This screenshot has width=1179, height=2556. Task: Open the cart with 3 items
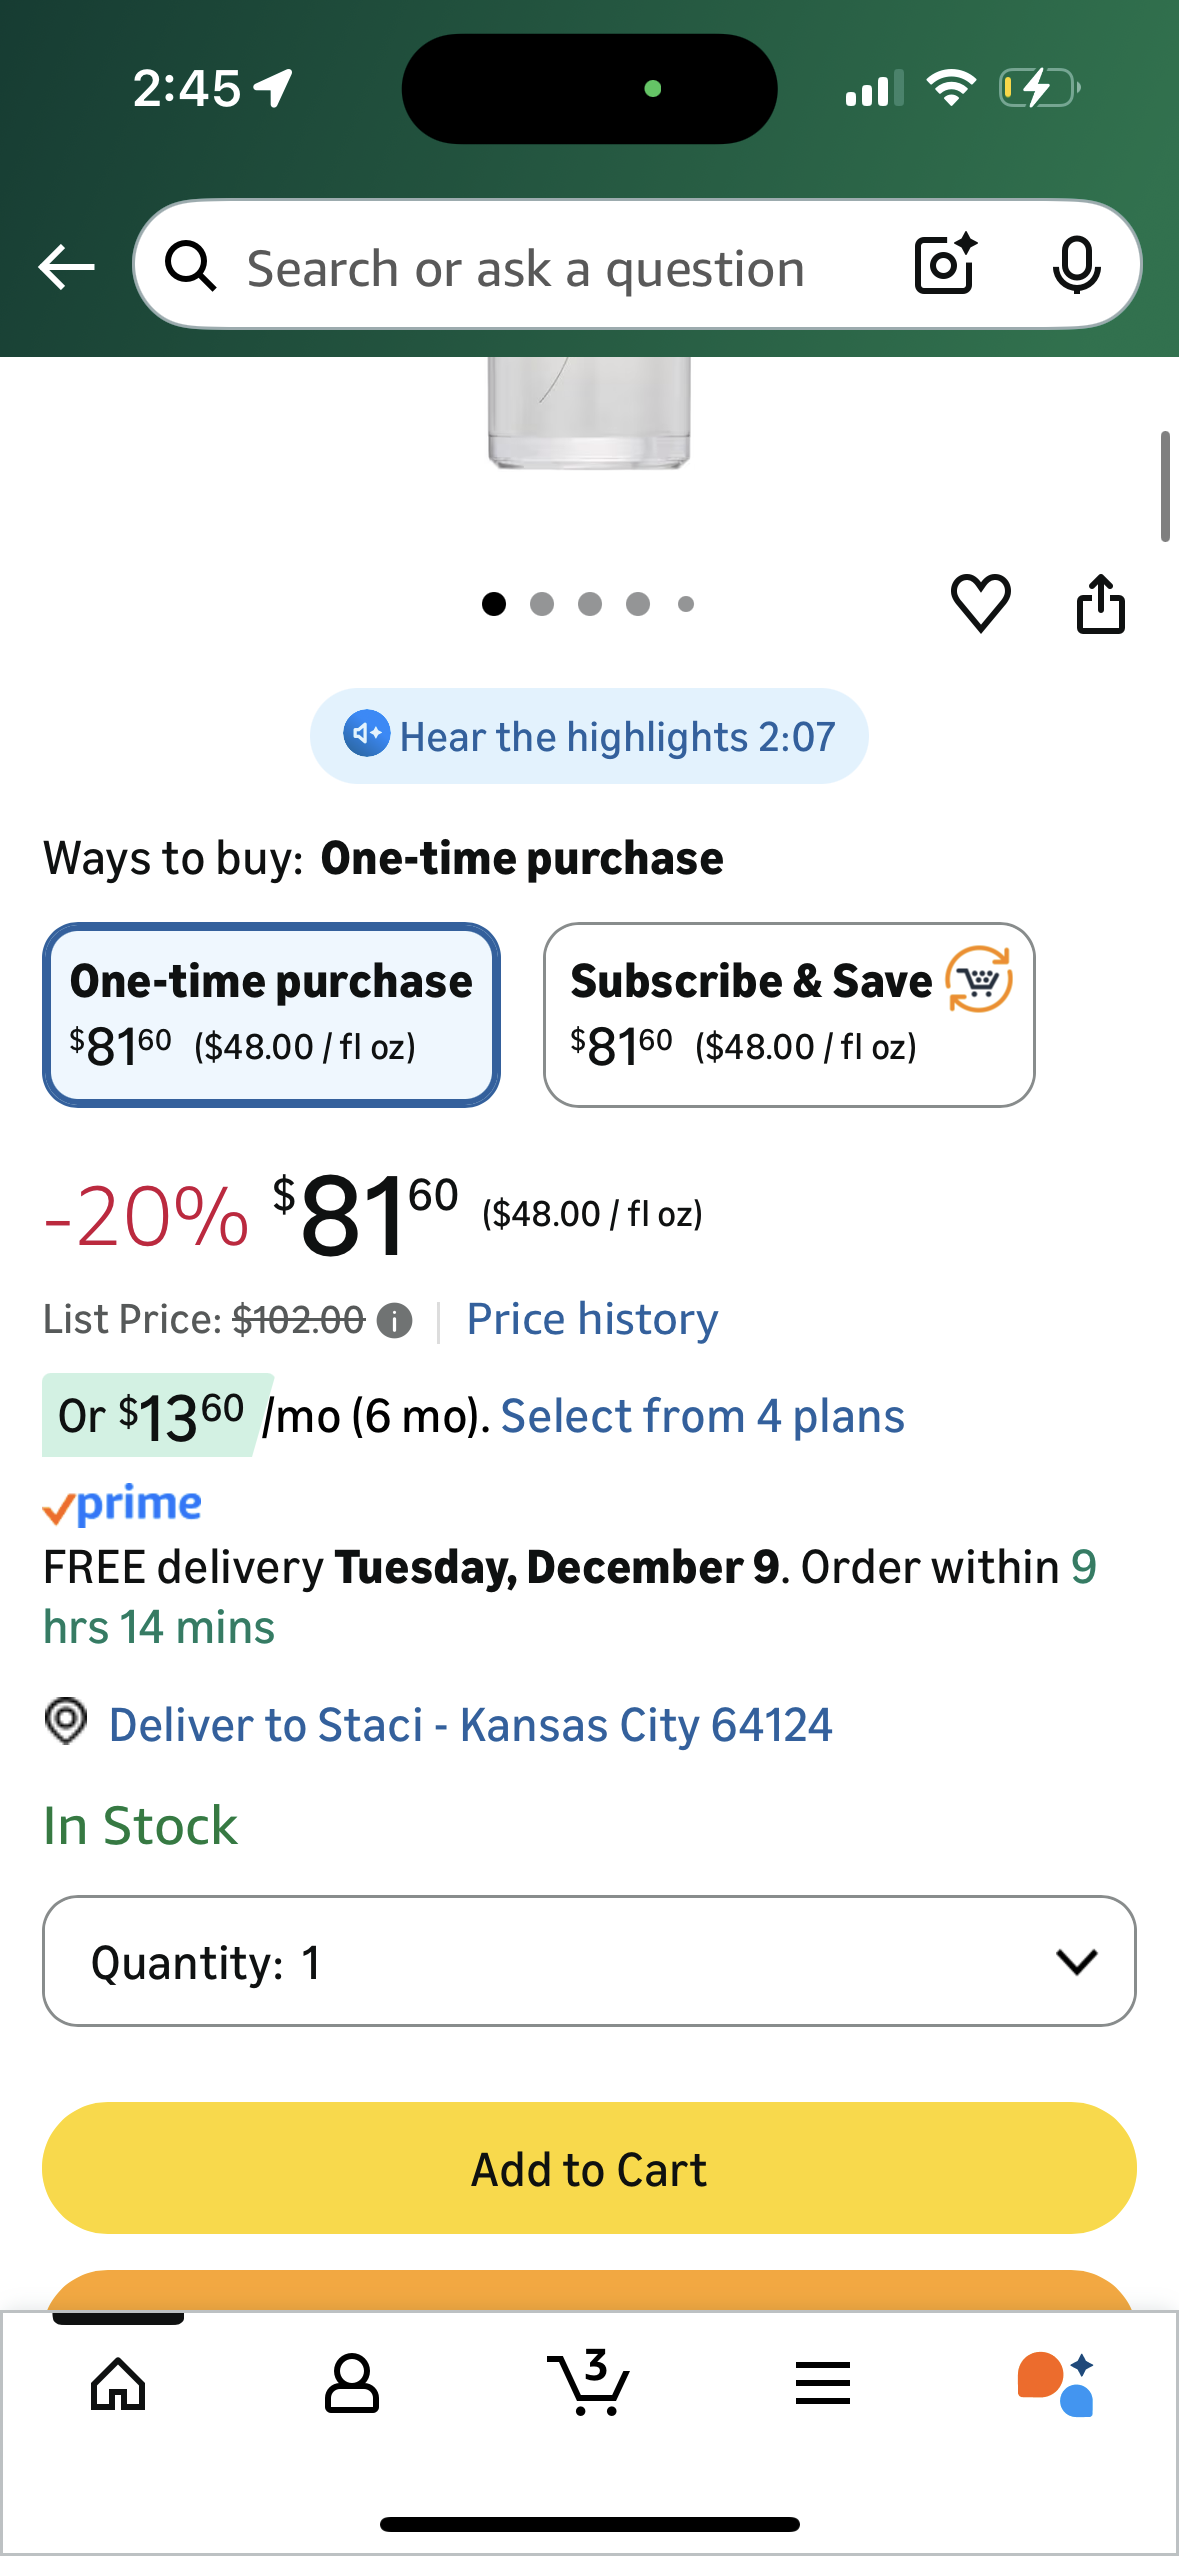coord(589,2383)
